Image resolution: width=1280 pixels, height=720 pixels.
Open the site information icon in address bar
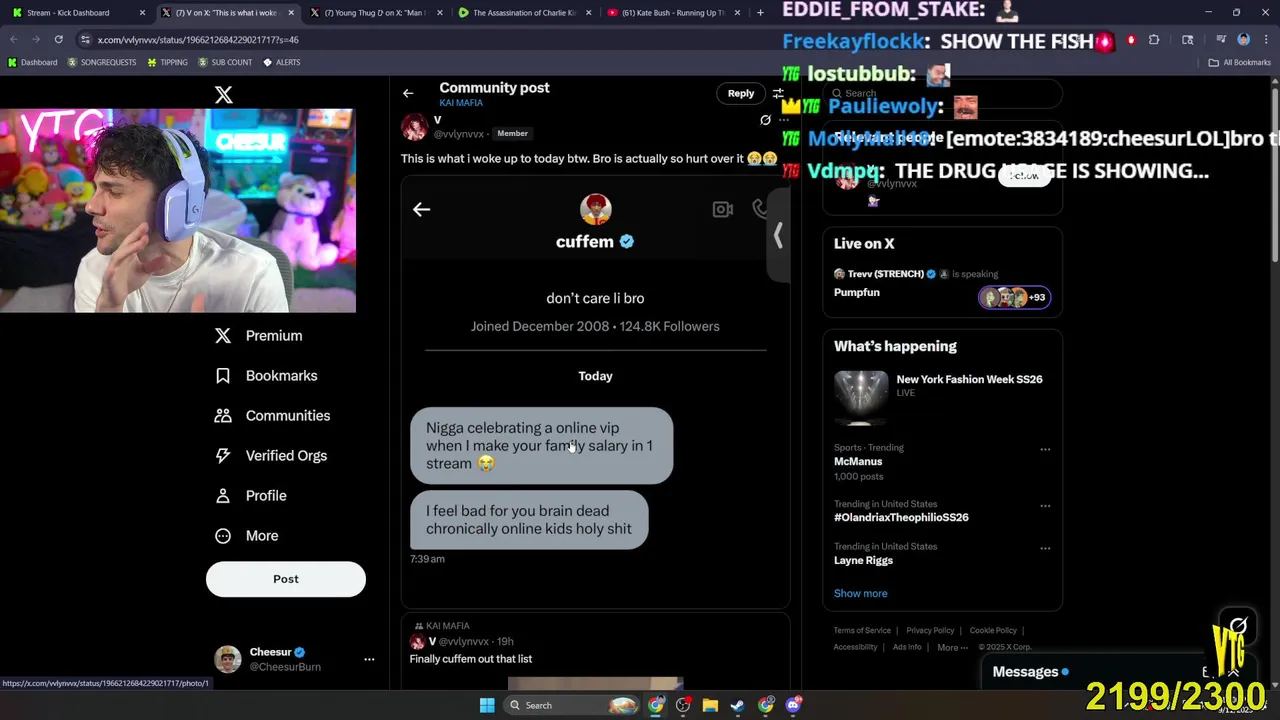[86, 39]
